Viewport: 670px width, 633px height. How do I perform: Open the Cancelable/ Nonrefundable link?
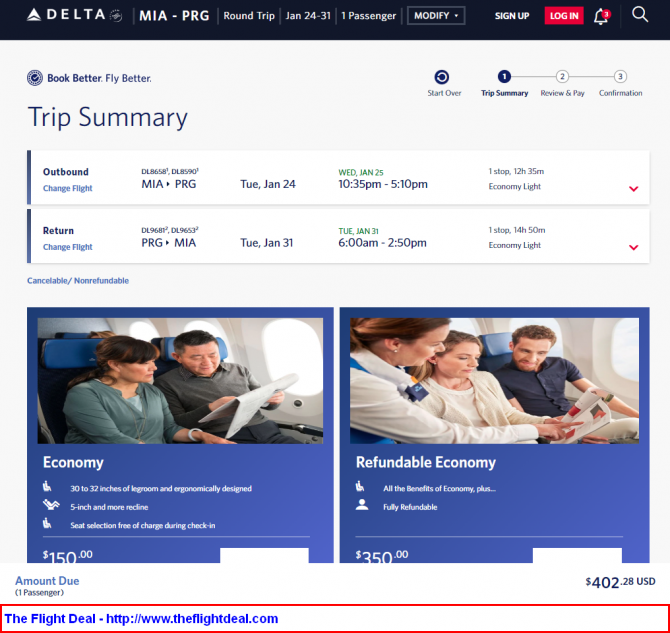(x=78, y=280)
